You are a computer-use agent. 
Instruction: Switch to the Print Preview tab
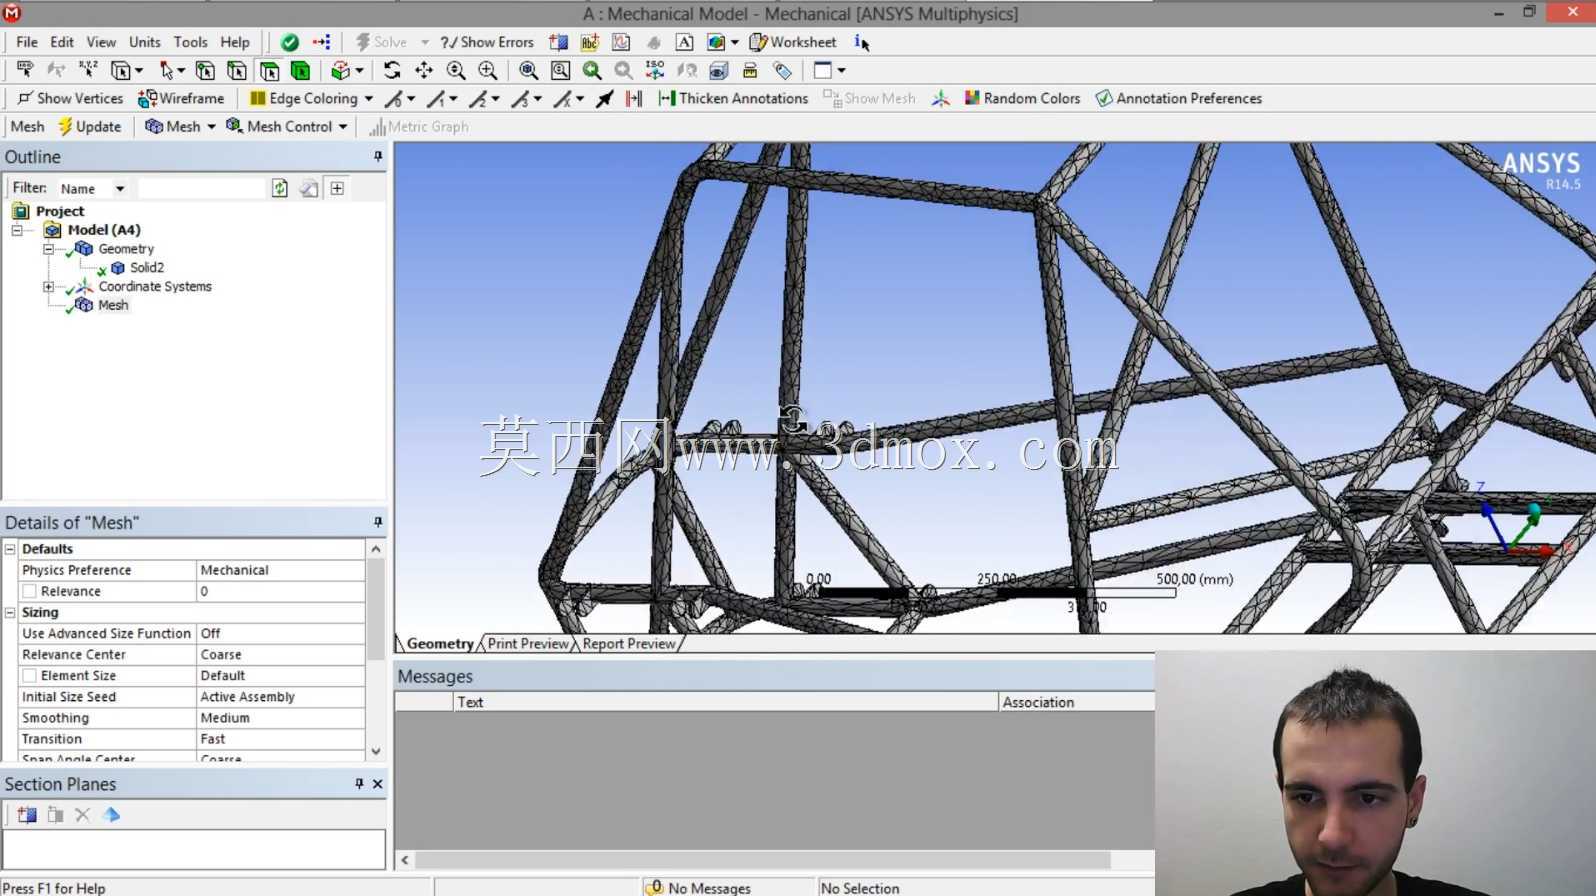(x=528, y=644)
